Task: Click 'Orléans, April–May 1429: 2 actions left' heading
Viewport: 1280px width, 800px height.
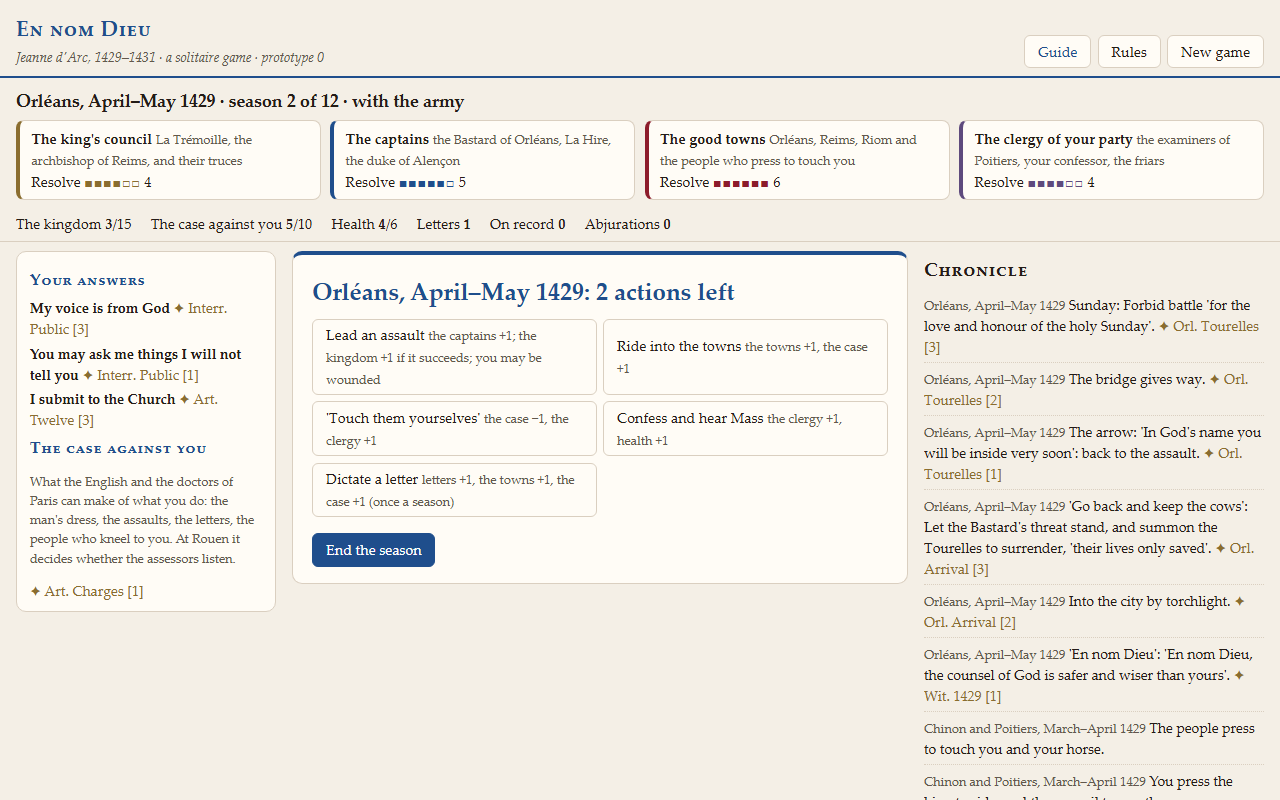Action: tap(523, 292)
